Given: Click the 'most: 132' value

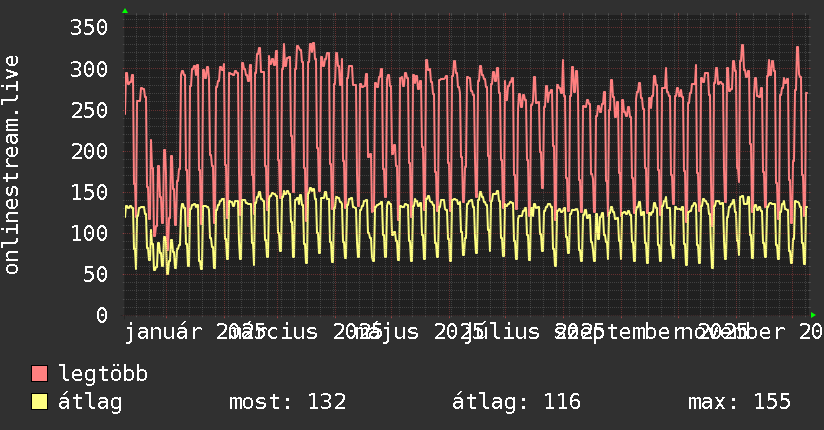Looking at the screenshot, I should [x=287, y=402].
